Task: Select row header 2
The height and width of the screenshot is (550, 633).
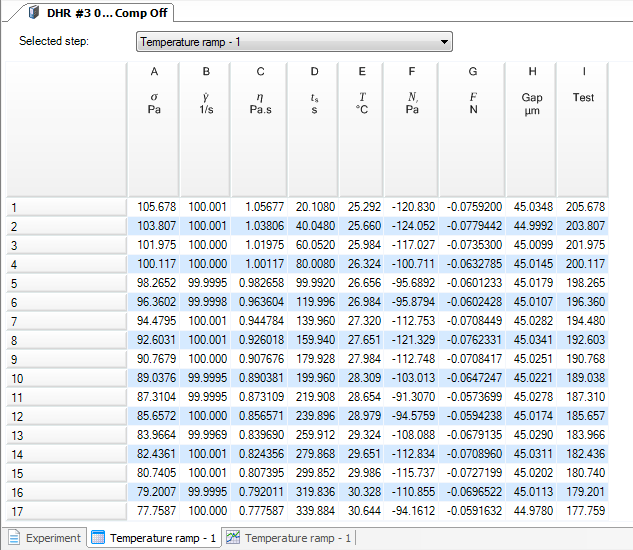Action: click(x=67, y=226)
